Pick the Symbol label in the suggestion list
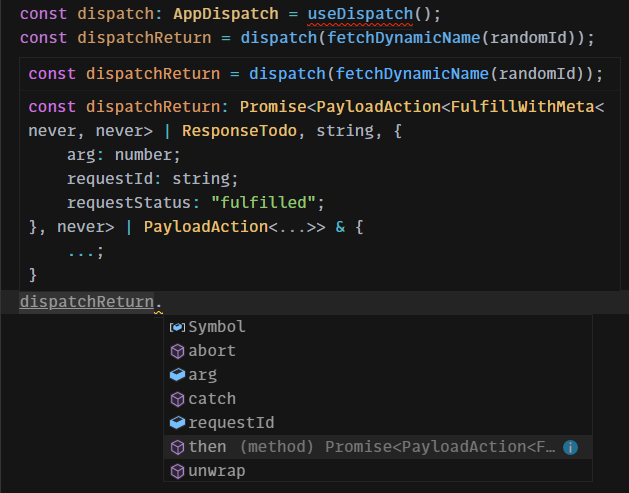Screen dimensions: 629x493 point(217,327)
